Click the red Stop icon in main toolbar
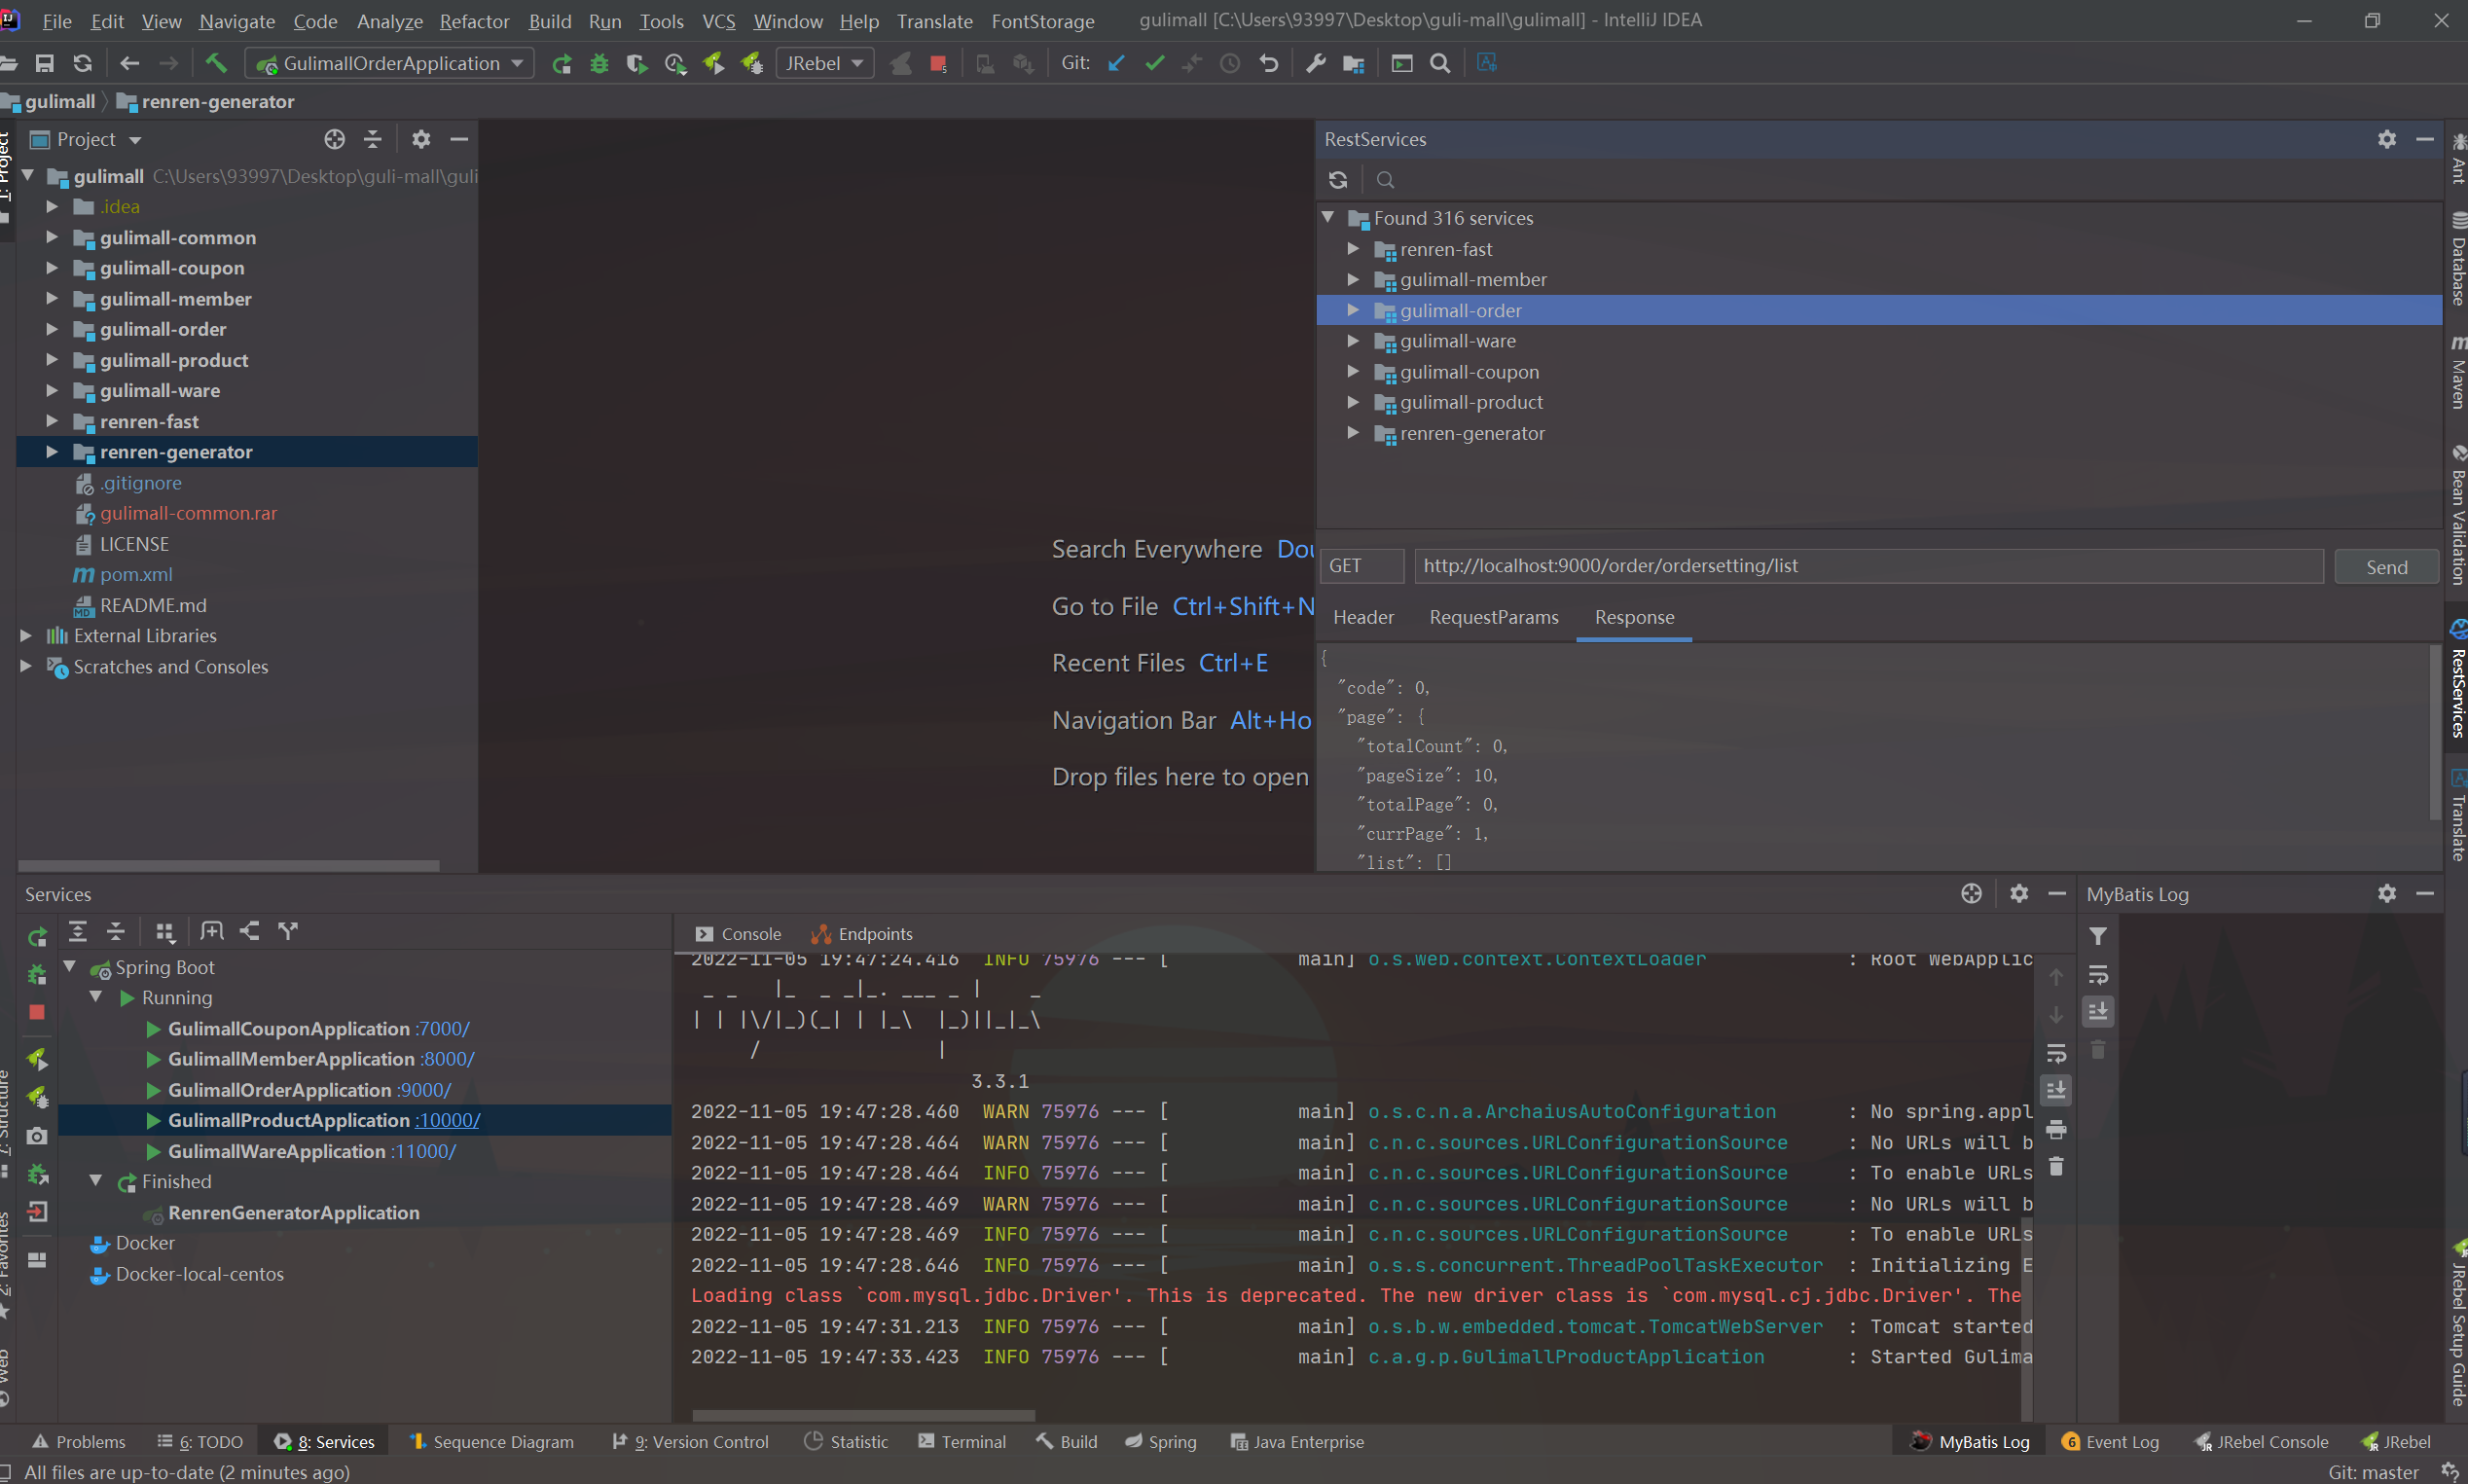Image resolution: width=2468 pixels, height=1484 pixels. coord(938,63)
